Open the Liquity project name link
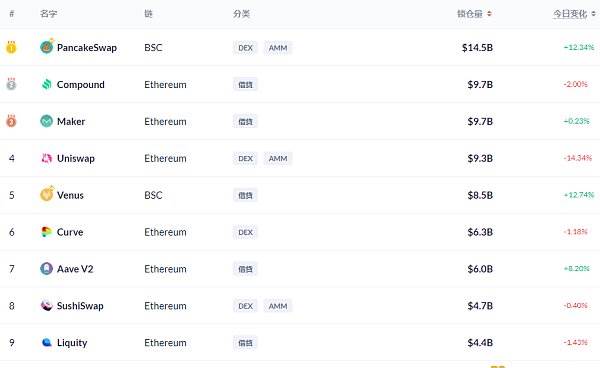Viewport: 600px width, 368px height. (72, 343)
